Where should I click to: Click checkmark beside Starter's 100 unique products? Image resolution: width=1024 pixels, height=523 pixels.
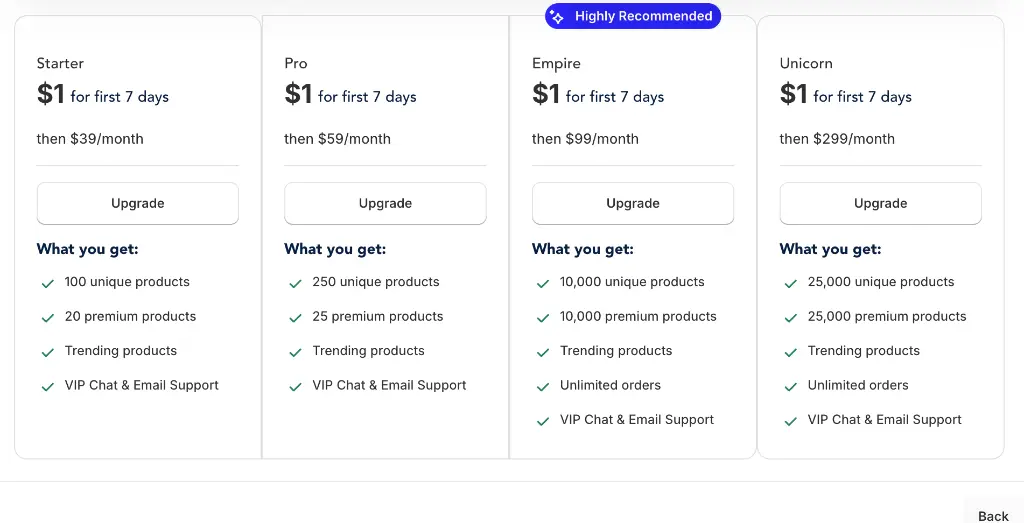[x=47, y=283]
